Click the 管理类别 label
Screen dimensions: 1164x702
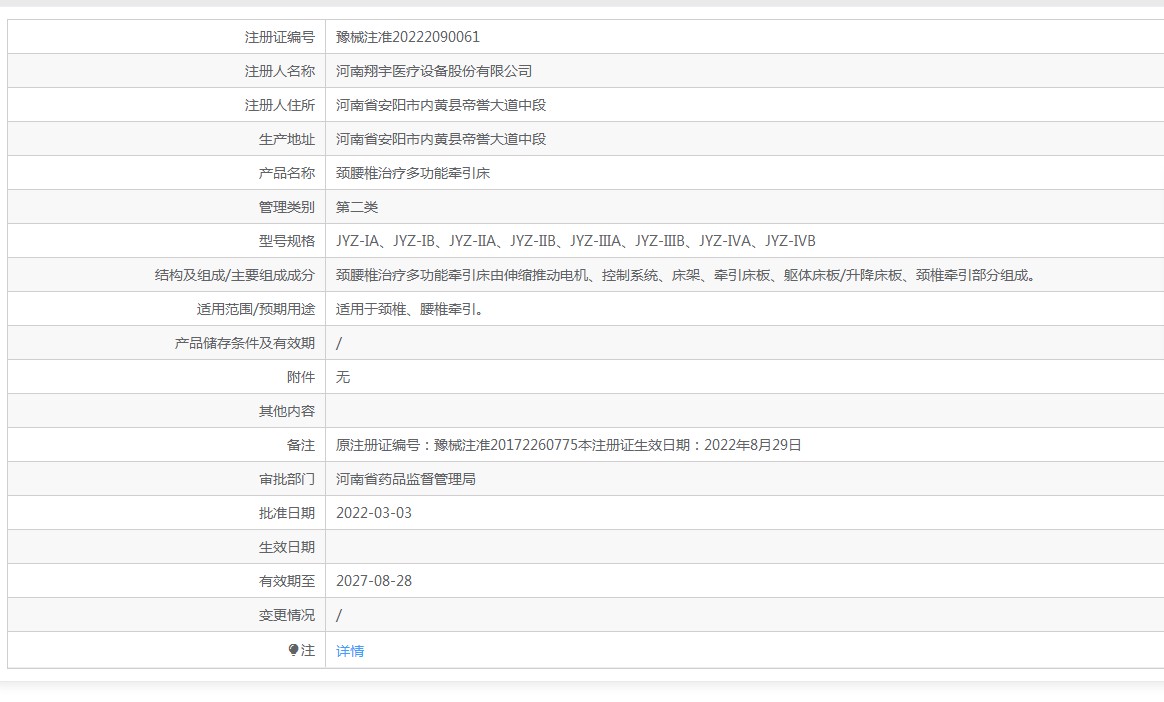287,207
